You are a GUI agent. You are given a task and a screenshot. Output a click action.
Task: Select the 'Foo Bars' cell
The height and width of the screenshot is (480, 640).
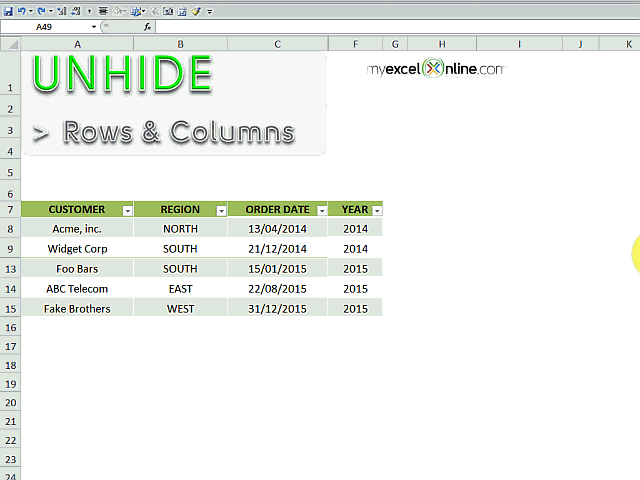(77, 269)
